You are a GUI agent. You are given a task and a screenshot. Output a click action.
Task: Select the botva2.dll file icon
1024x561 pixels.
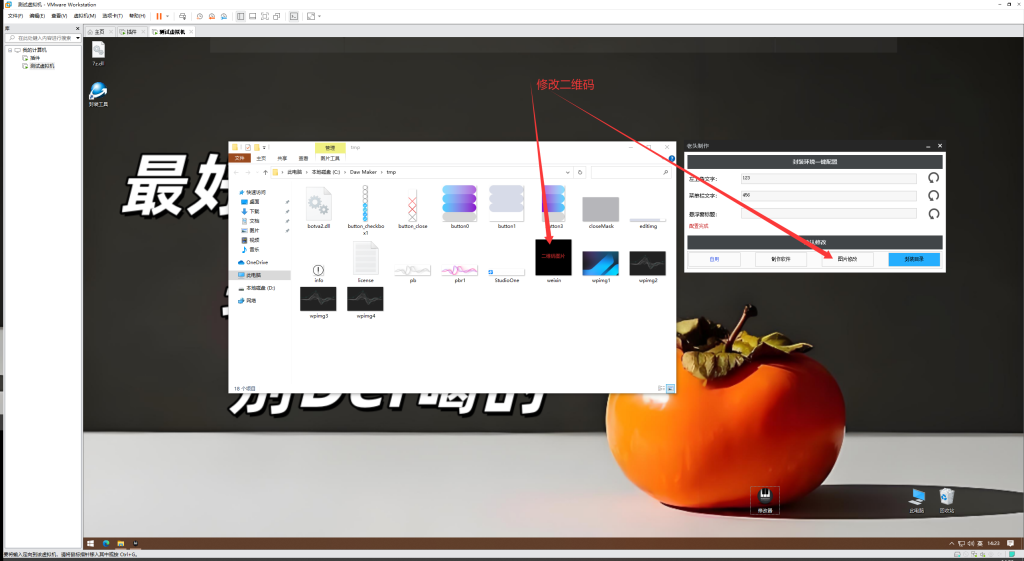pyautogui.click(x=318, y=207)
